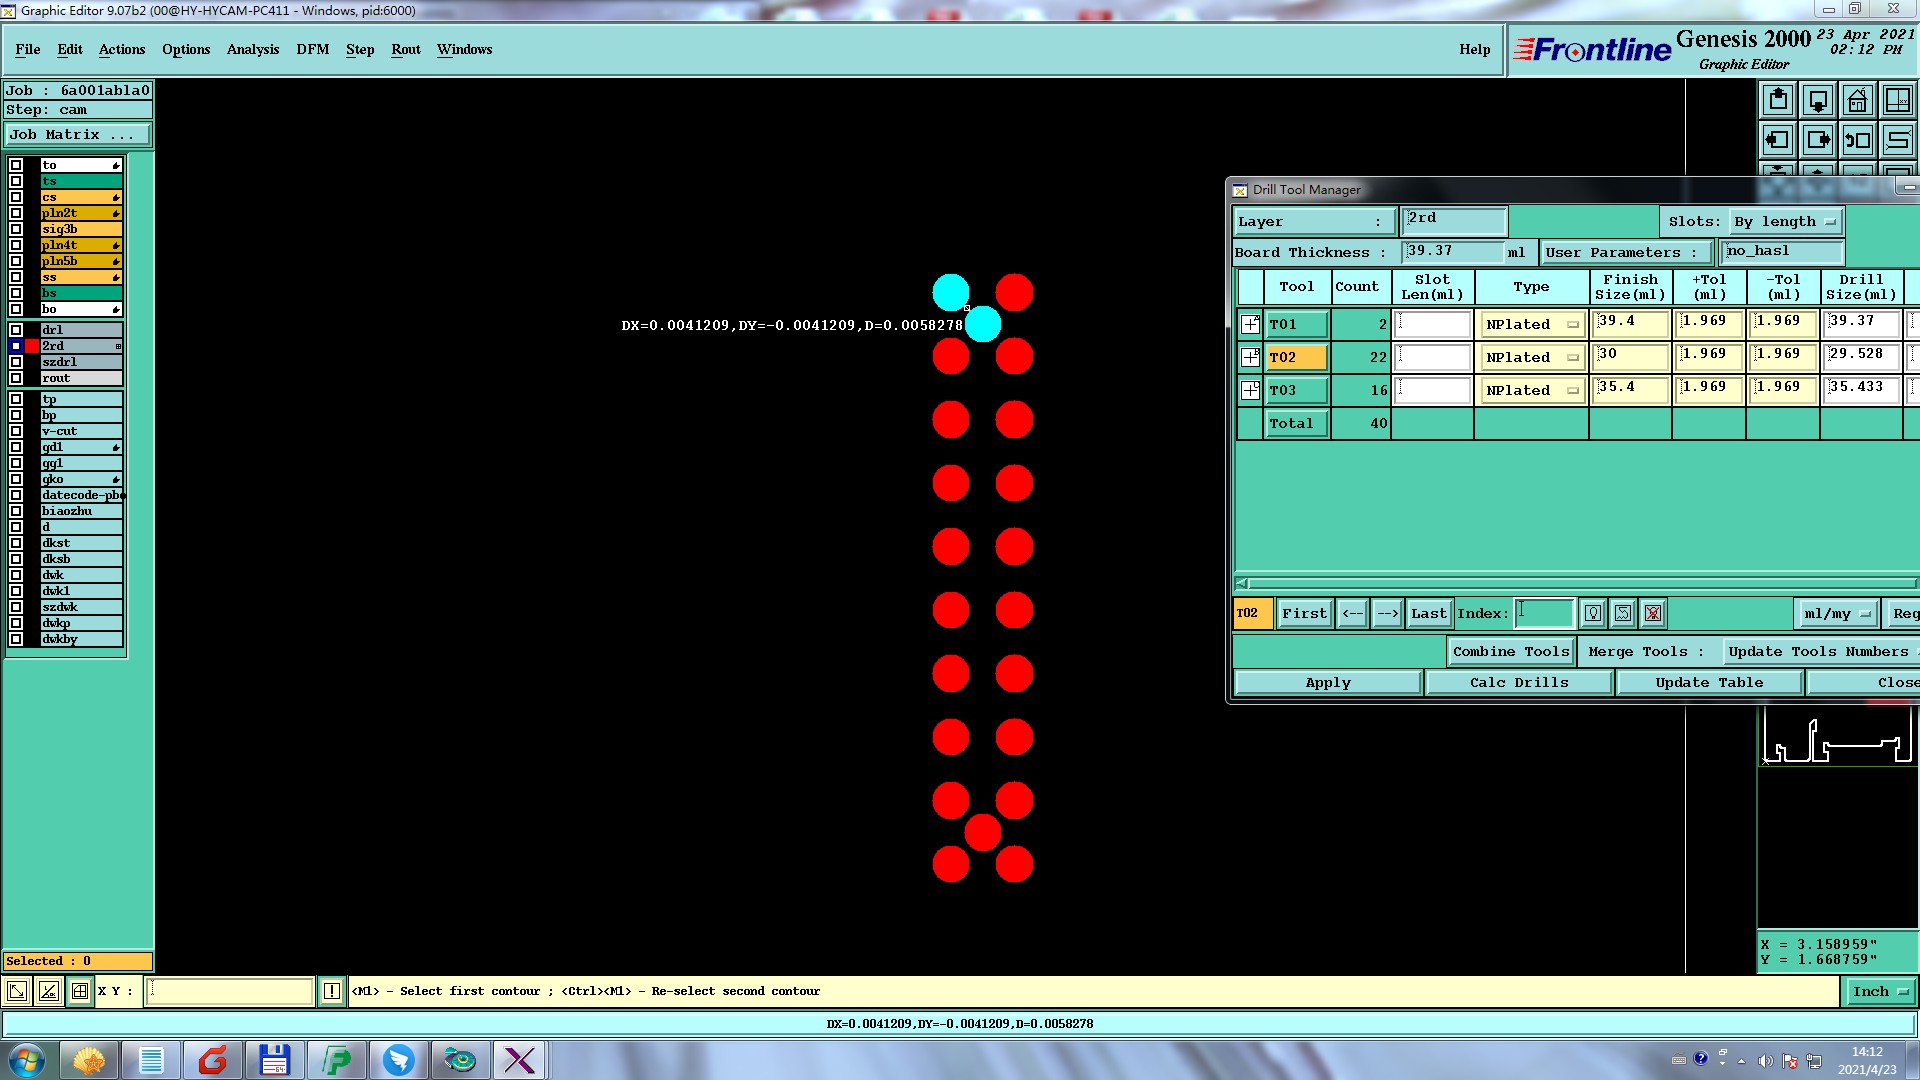
Task: Click the Combine Tools button
Action: pos(1510,652)
